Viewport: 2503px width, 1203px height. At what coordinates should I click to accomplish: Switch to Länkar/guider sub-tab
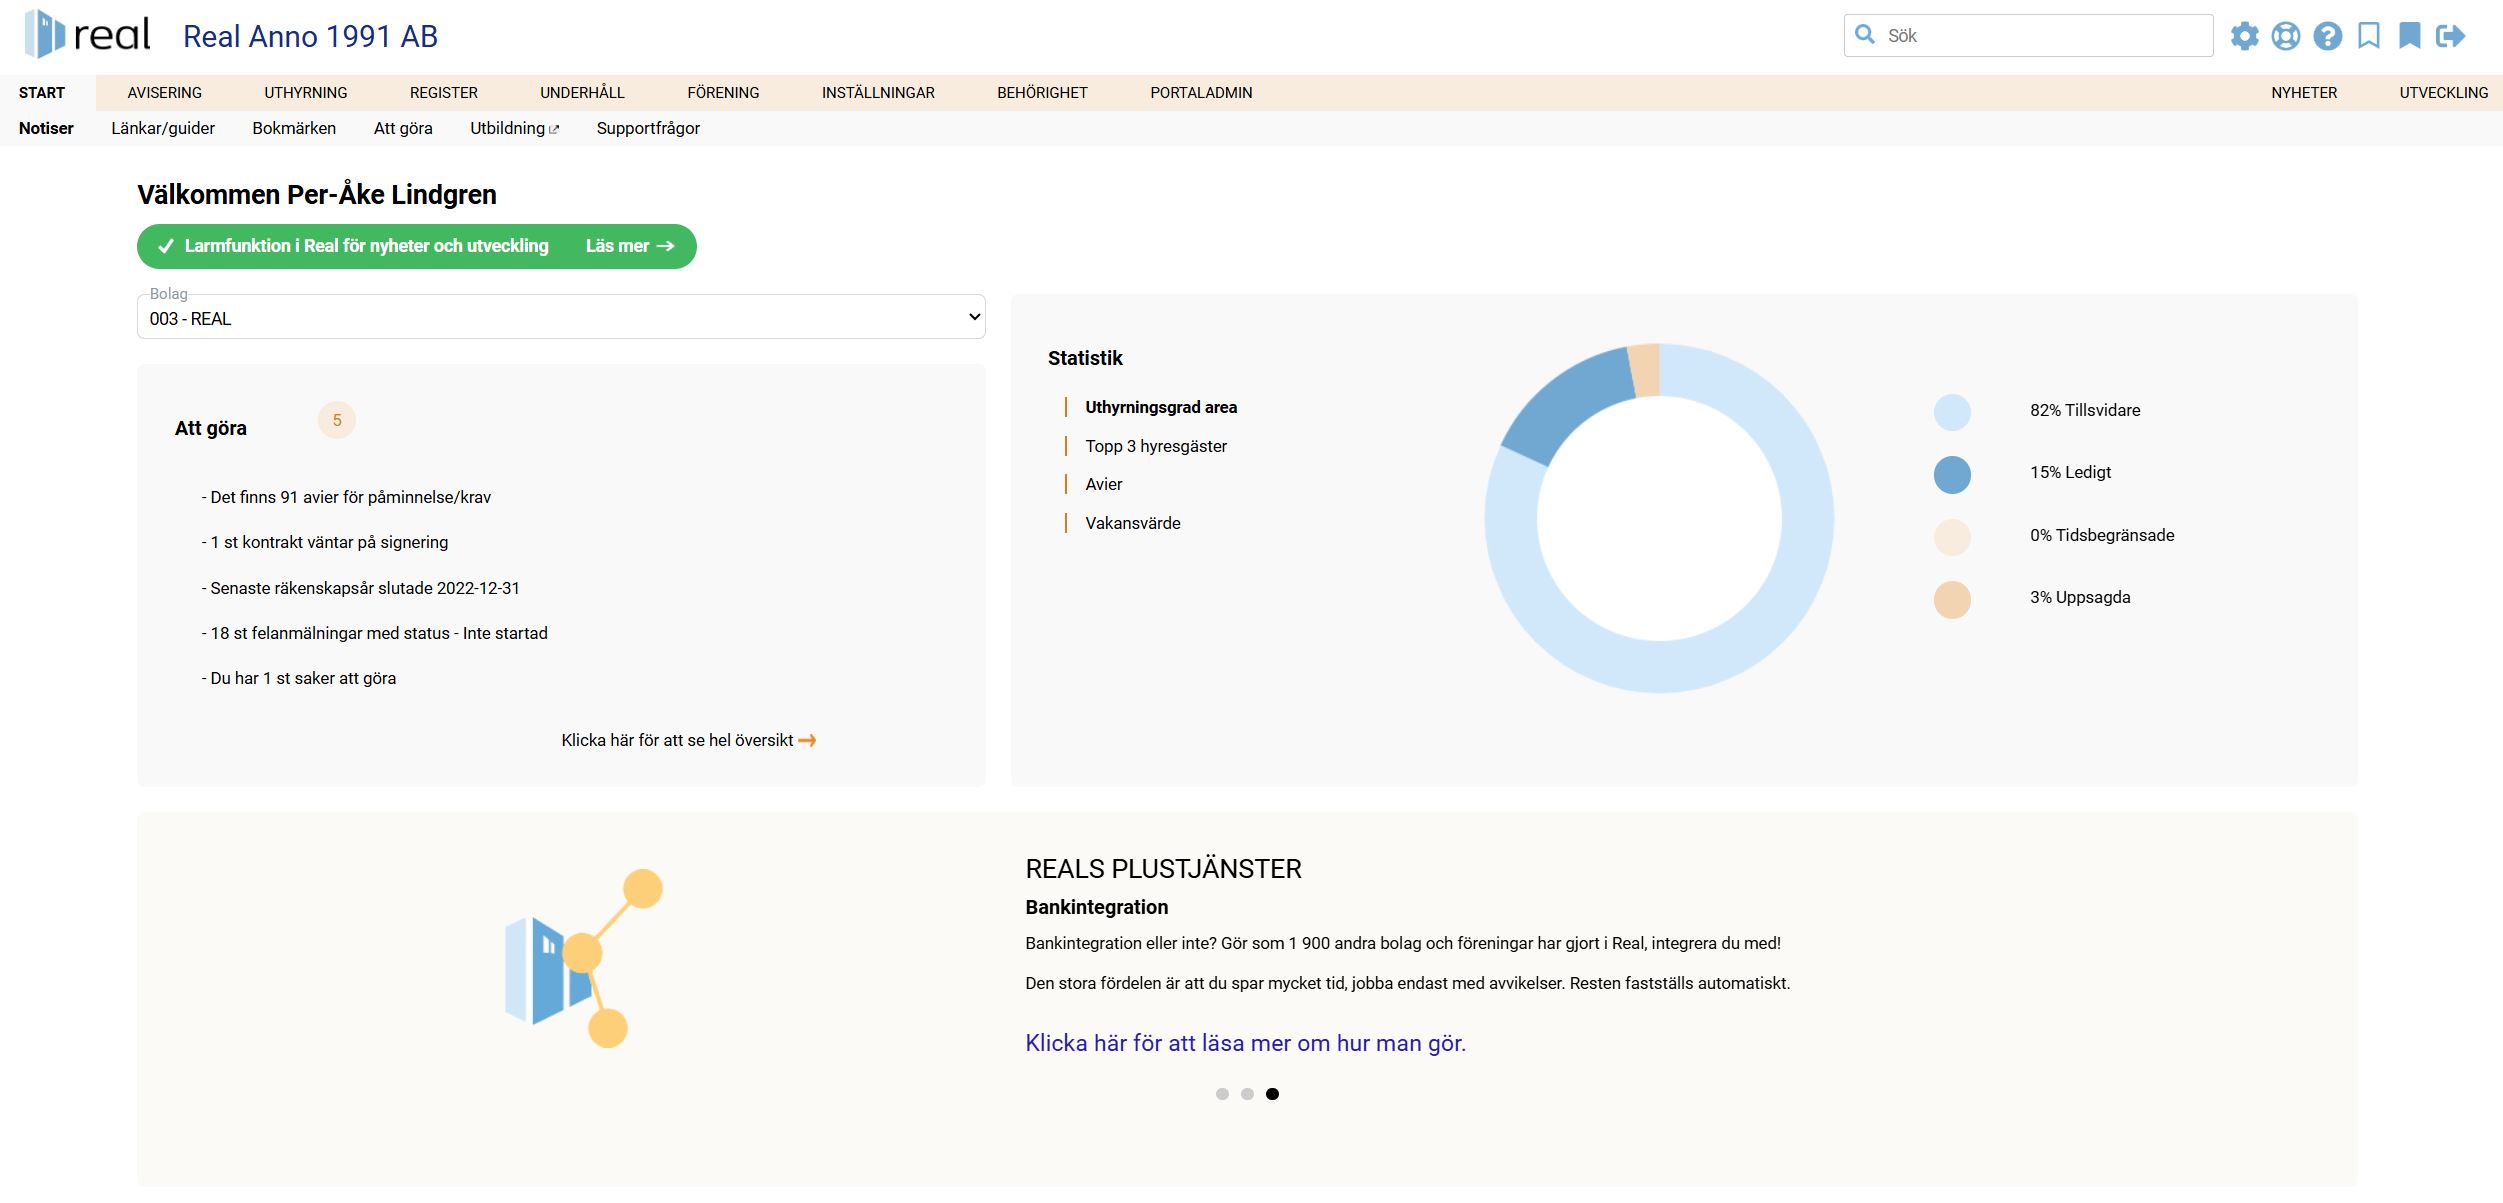pyautogui.click(x=163, y=128)
